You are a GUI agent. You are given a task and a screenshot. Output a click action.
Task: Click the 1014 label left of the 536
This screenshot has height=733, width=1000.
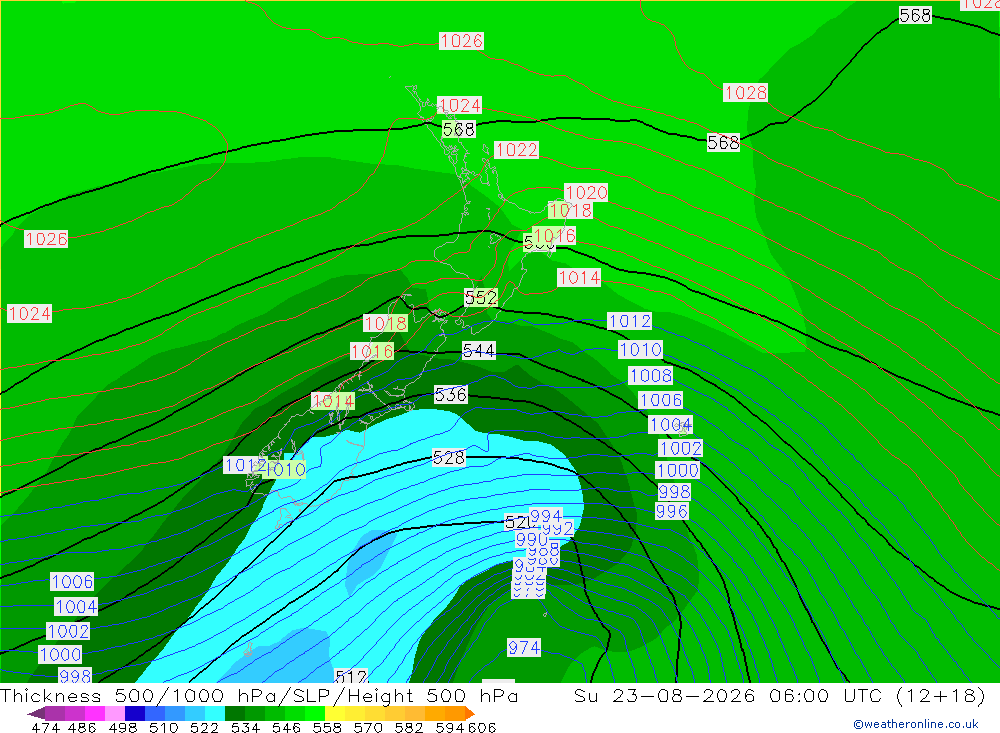(333, 401)
